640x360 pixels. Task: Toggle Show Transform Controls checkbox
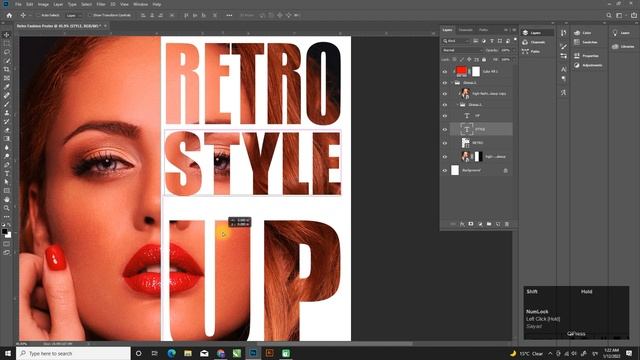pos(90,16)
